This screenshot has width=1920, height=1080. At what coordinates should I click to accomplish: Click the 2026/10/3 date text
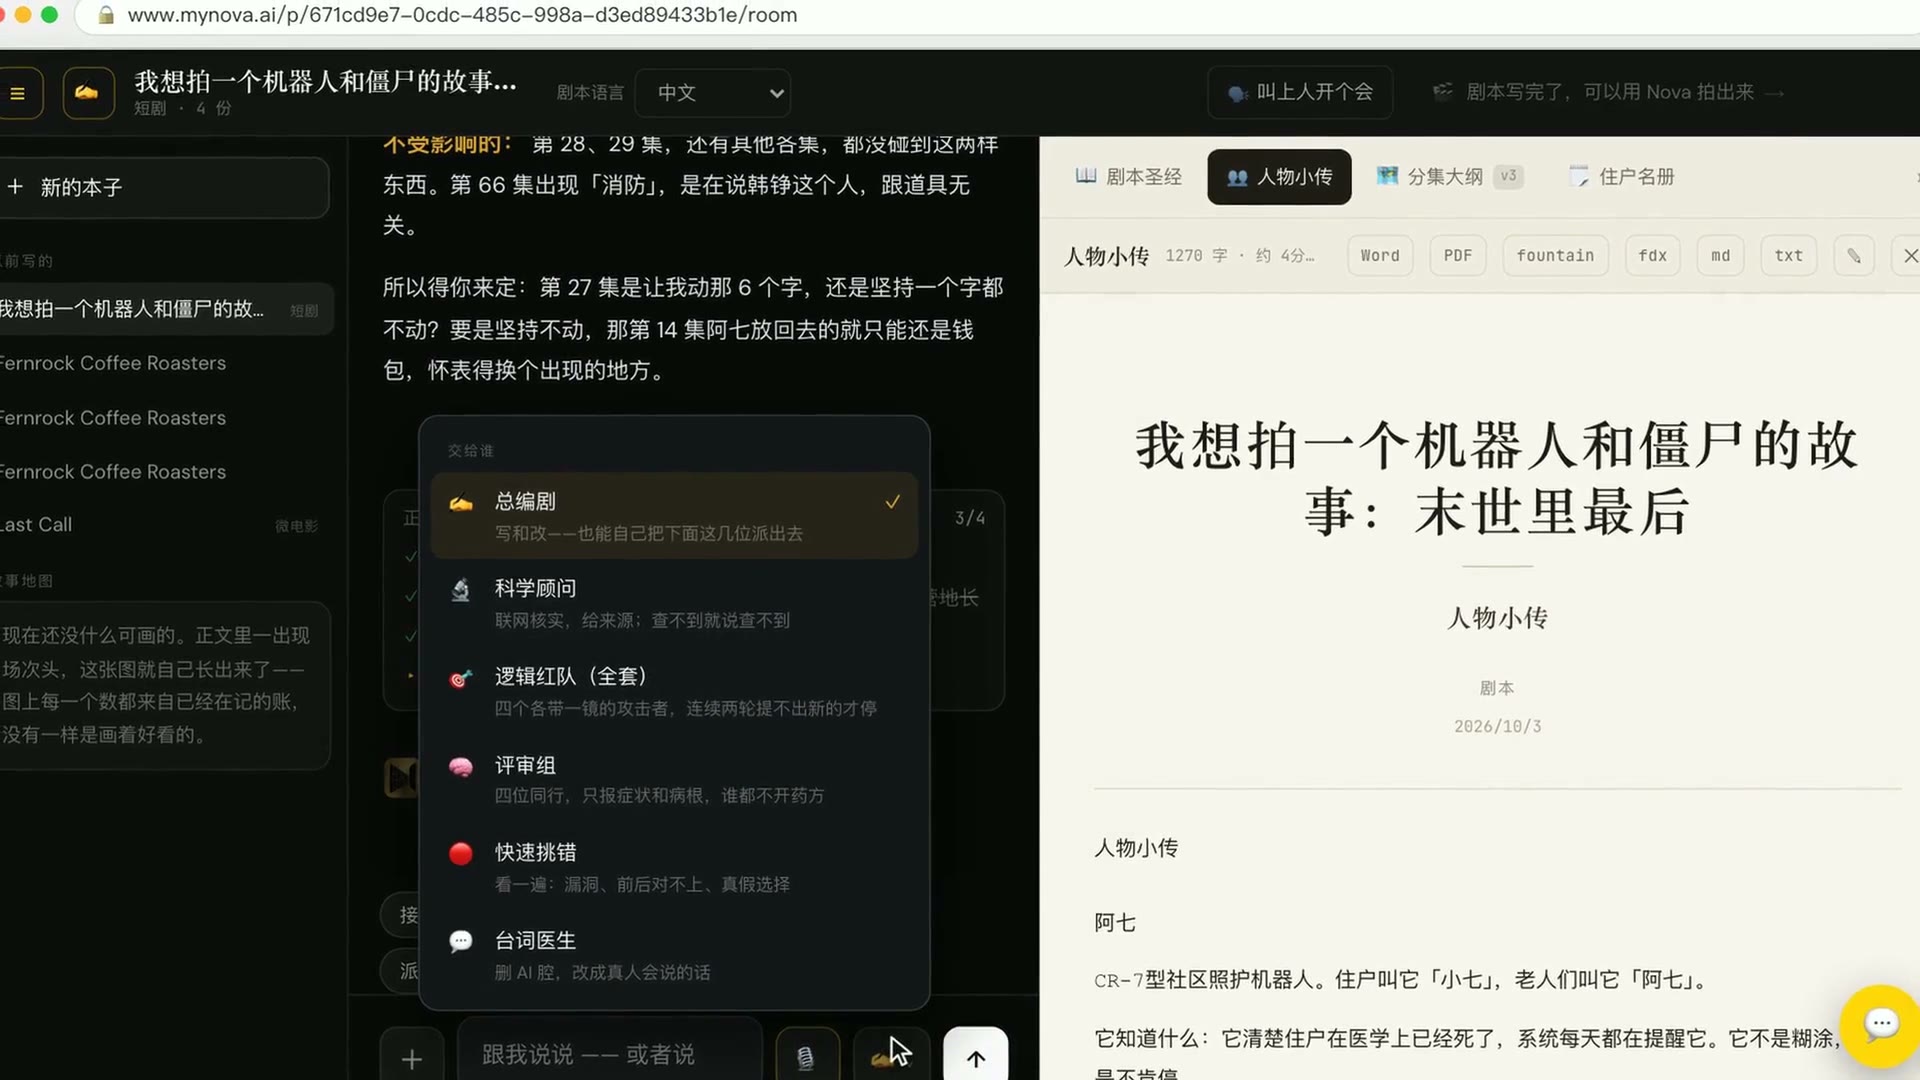(x=1497, y=727)
